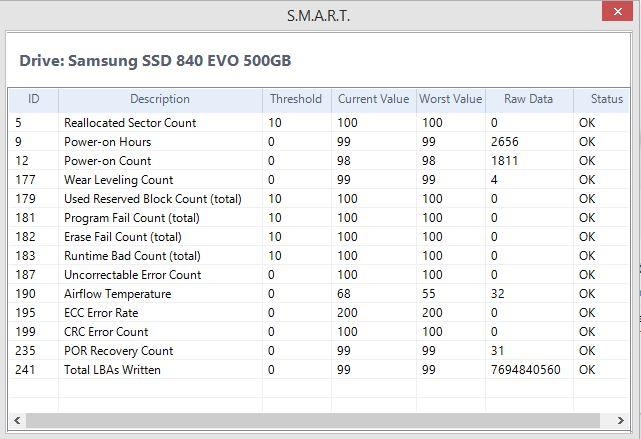Screen dimensions: 641x439
Task: Select the Airflow Temperature row
Action: (319, 294)
